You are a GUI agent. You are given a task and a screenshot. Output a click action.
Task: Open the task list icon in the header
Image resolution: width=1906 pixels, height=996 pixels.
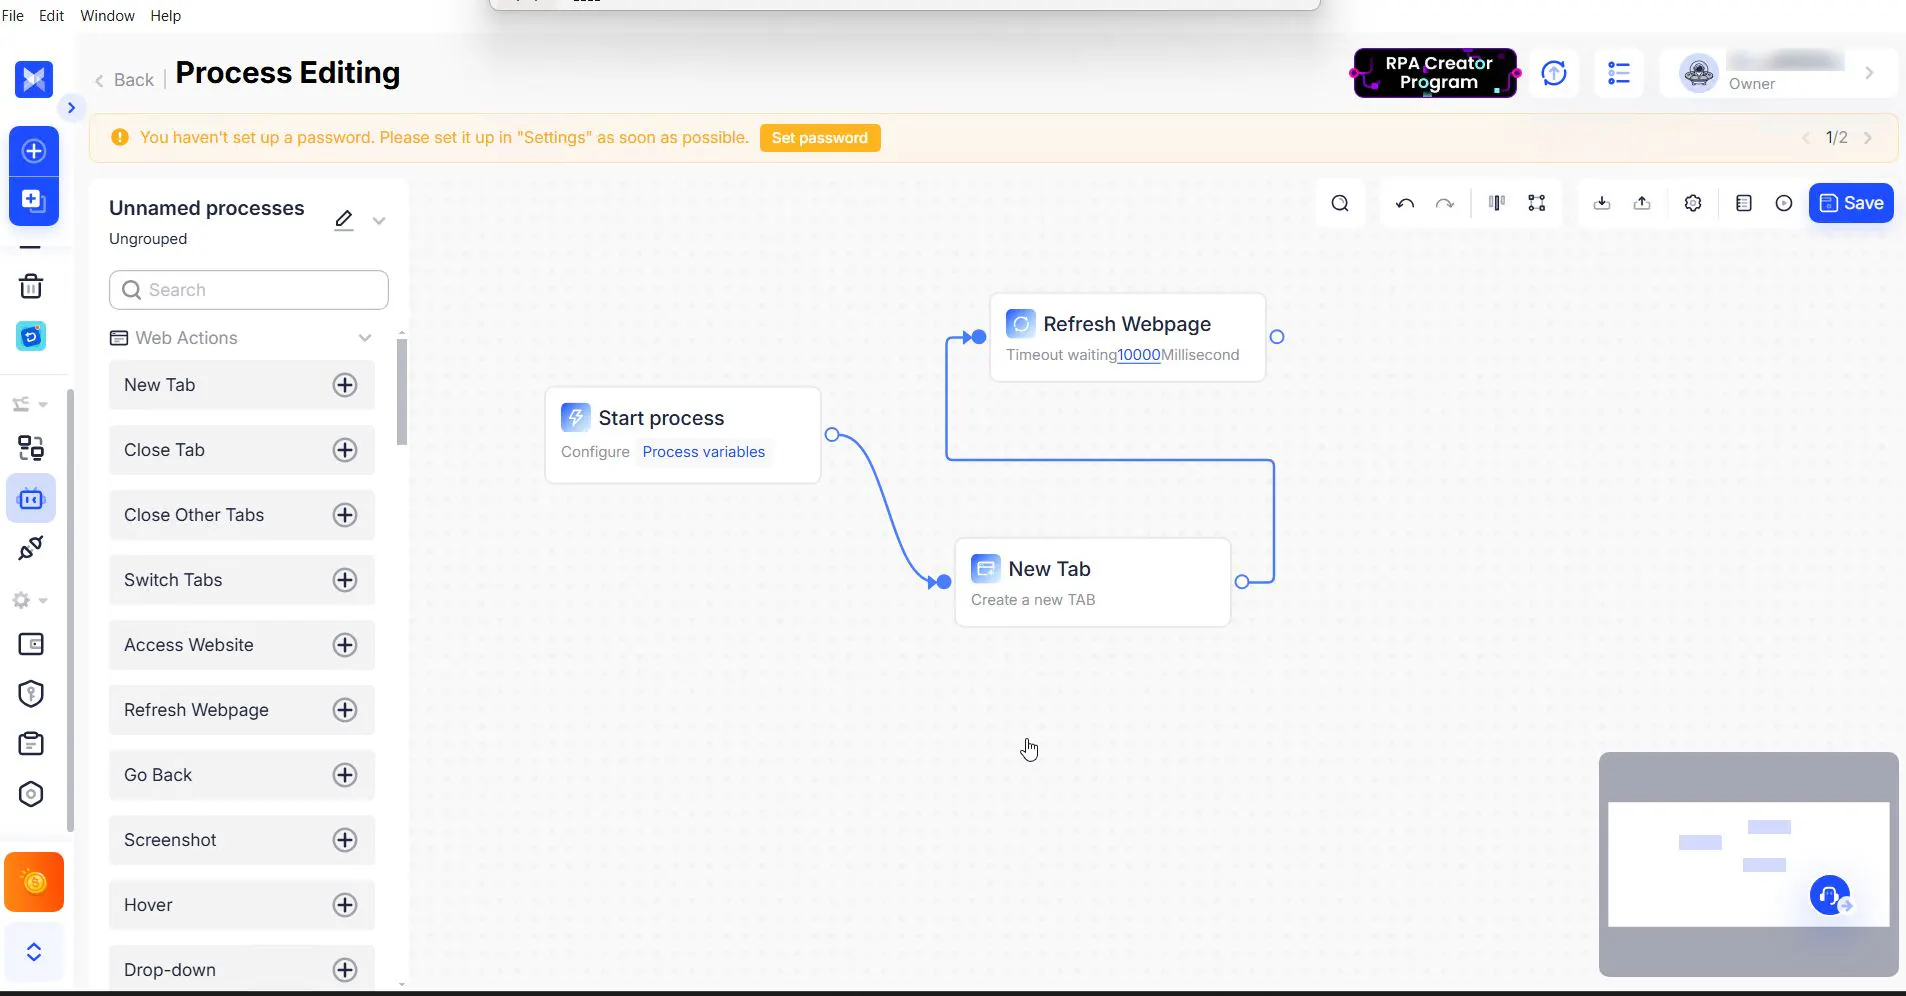1619,73
